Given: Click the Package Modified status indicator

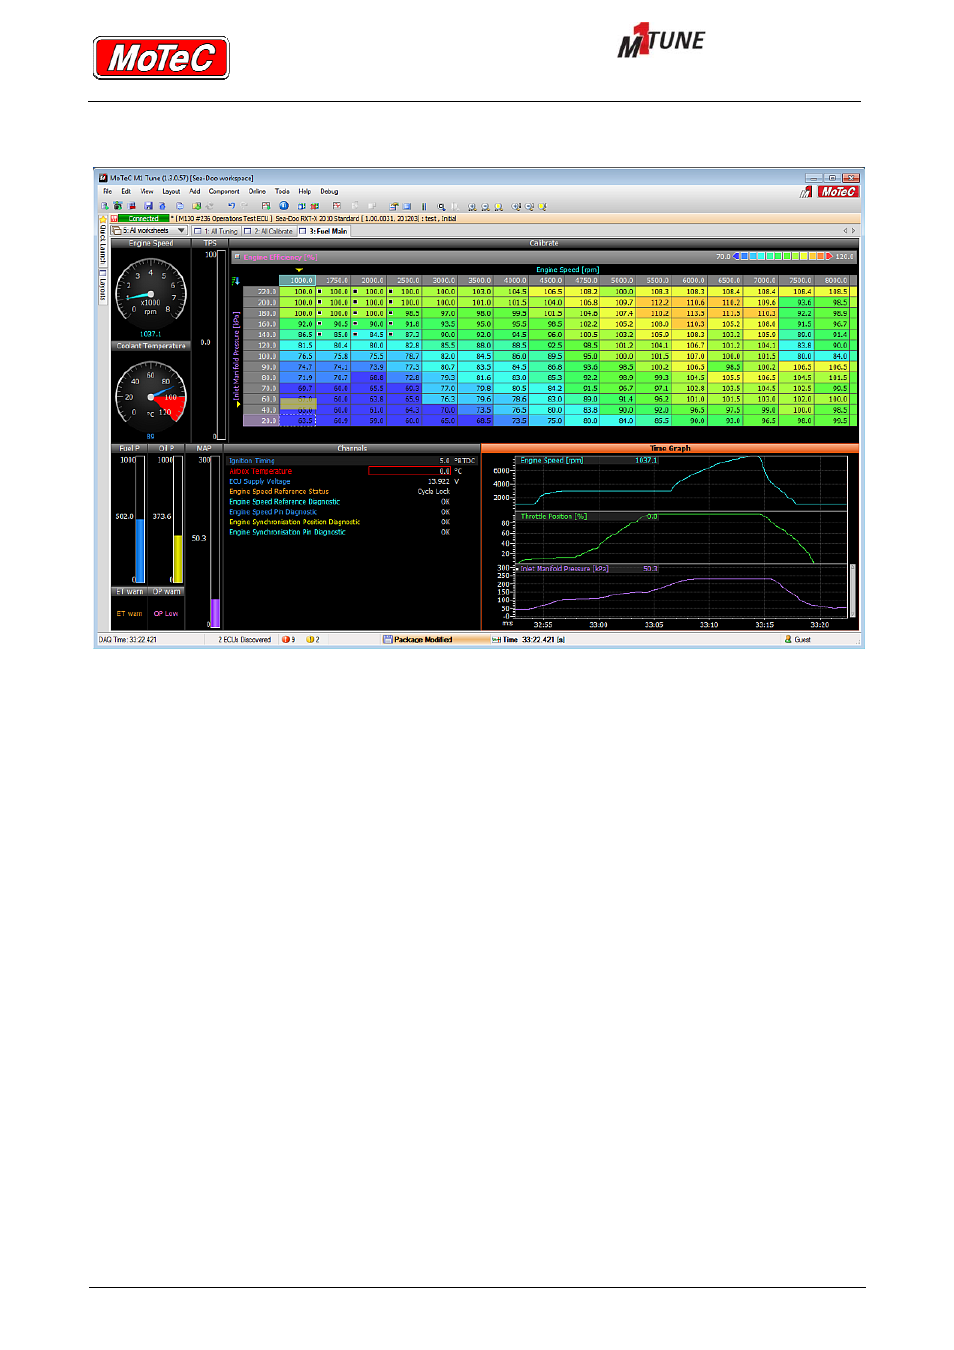Looking at the screenshot, I should point(418,640).
